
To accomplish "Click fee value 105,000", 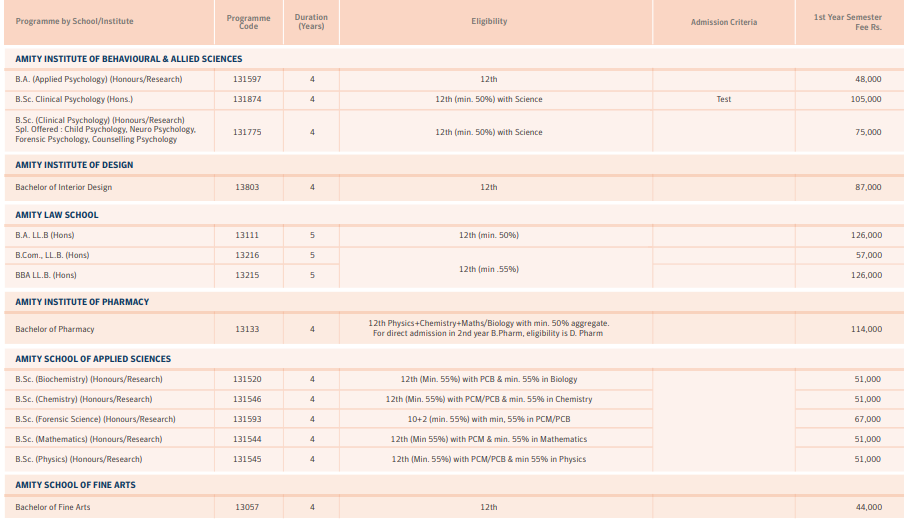I will click(x=866, y=99).
